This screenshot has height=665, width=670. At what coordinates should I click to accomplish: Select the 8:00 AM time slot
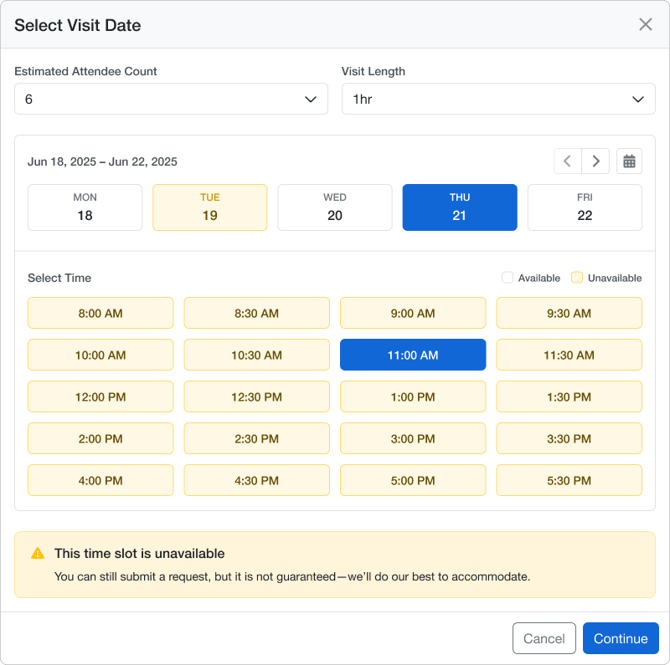(100, 313)
